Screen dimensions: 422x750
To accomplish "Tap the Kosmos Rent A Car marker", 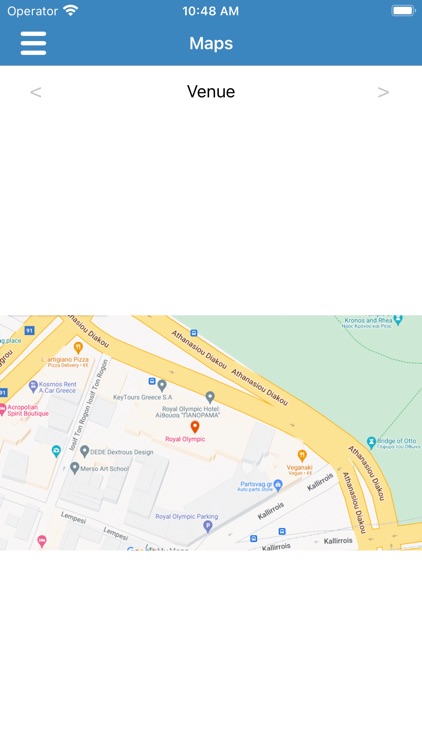I will tap(33, 386).
